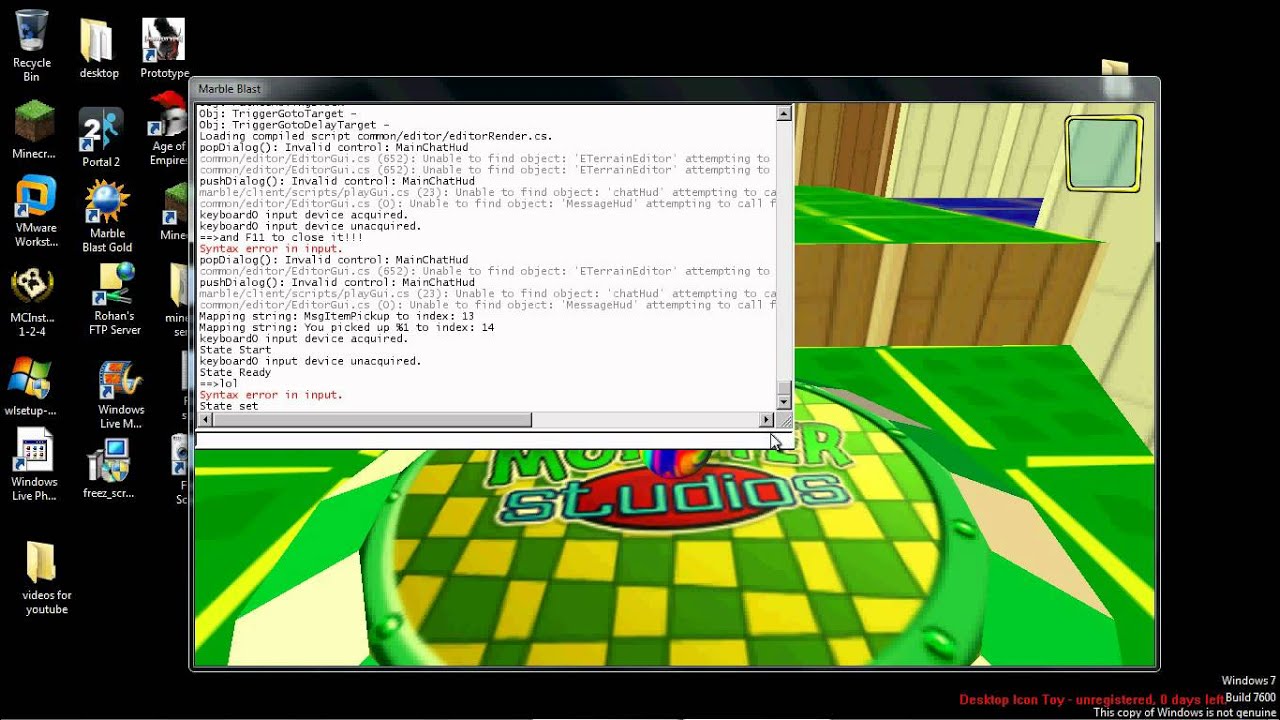Run the wlsetup installer icon
The height and width of the screenshot is (720, 1280).
coord(31,385)
